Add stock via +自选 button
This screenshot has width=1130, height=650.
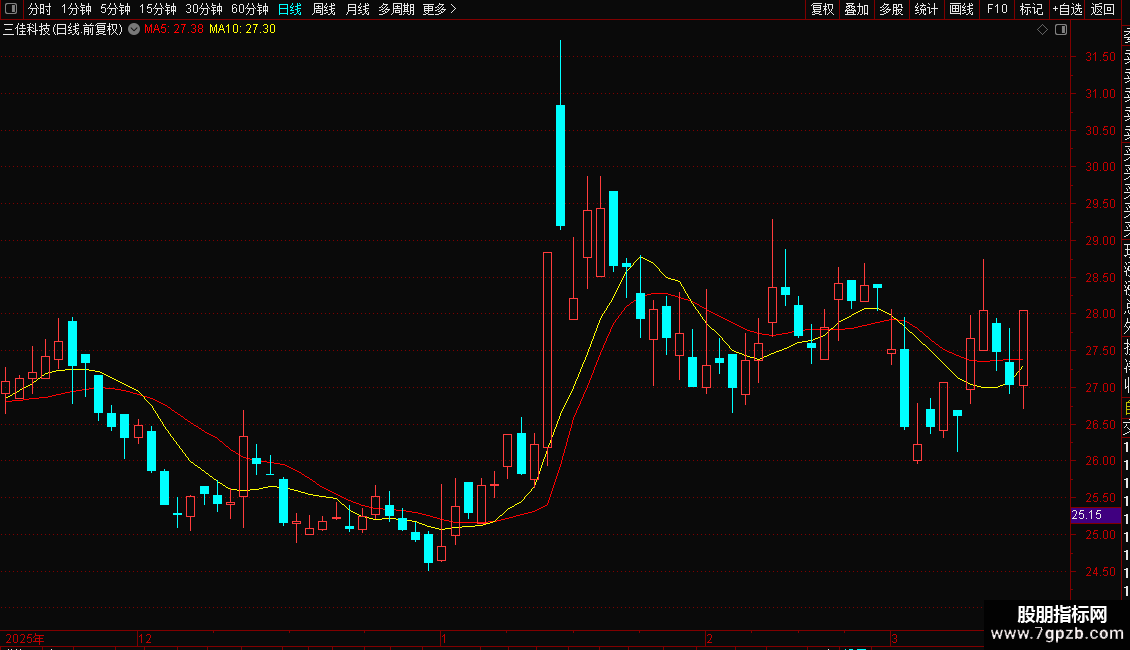tap(1067, 9)
